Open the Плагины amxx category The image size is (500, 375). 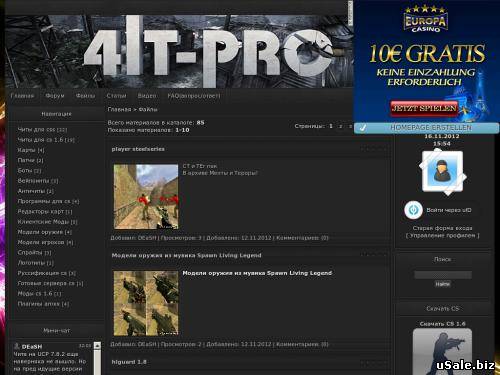tap(43, 304)
